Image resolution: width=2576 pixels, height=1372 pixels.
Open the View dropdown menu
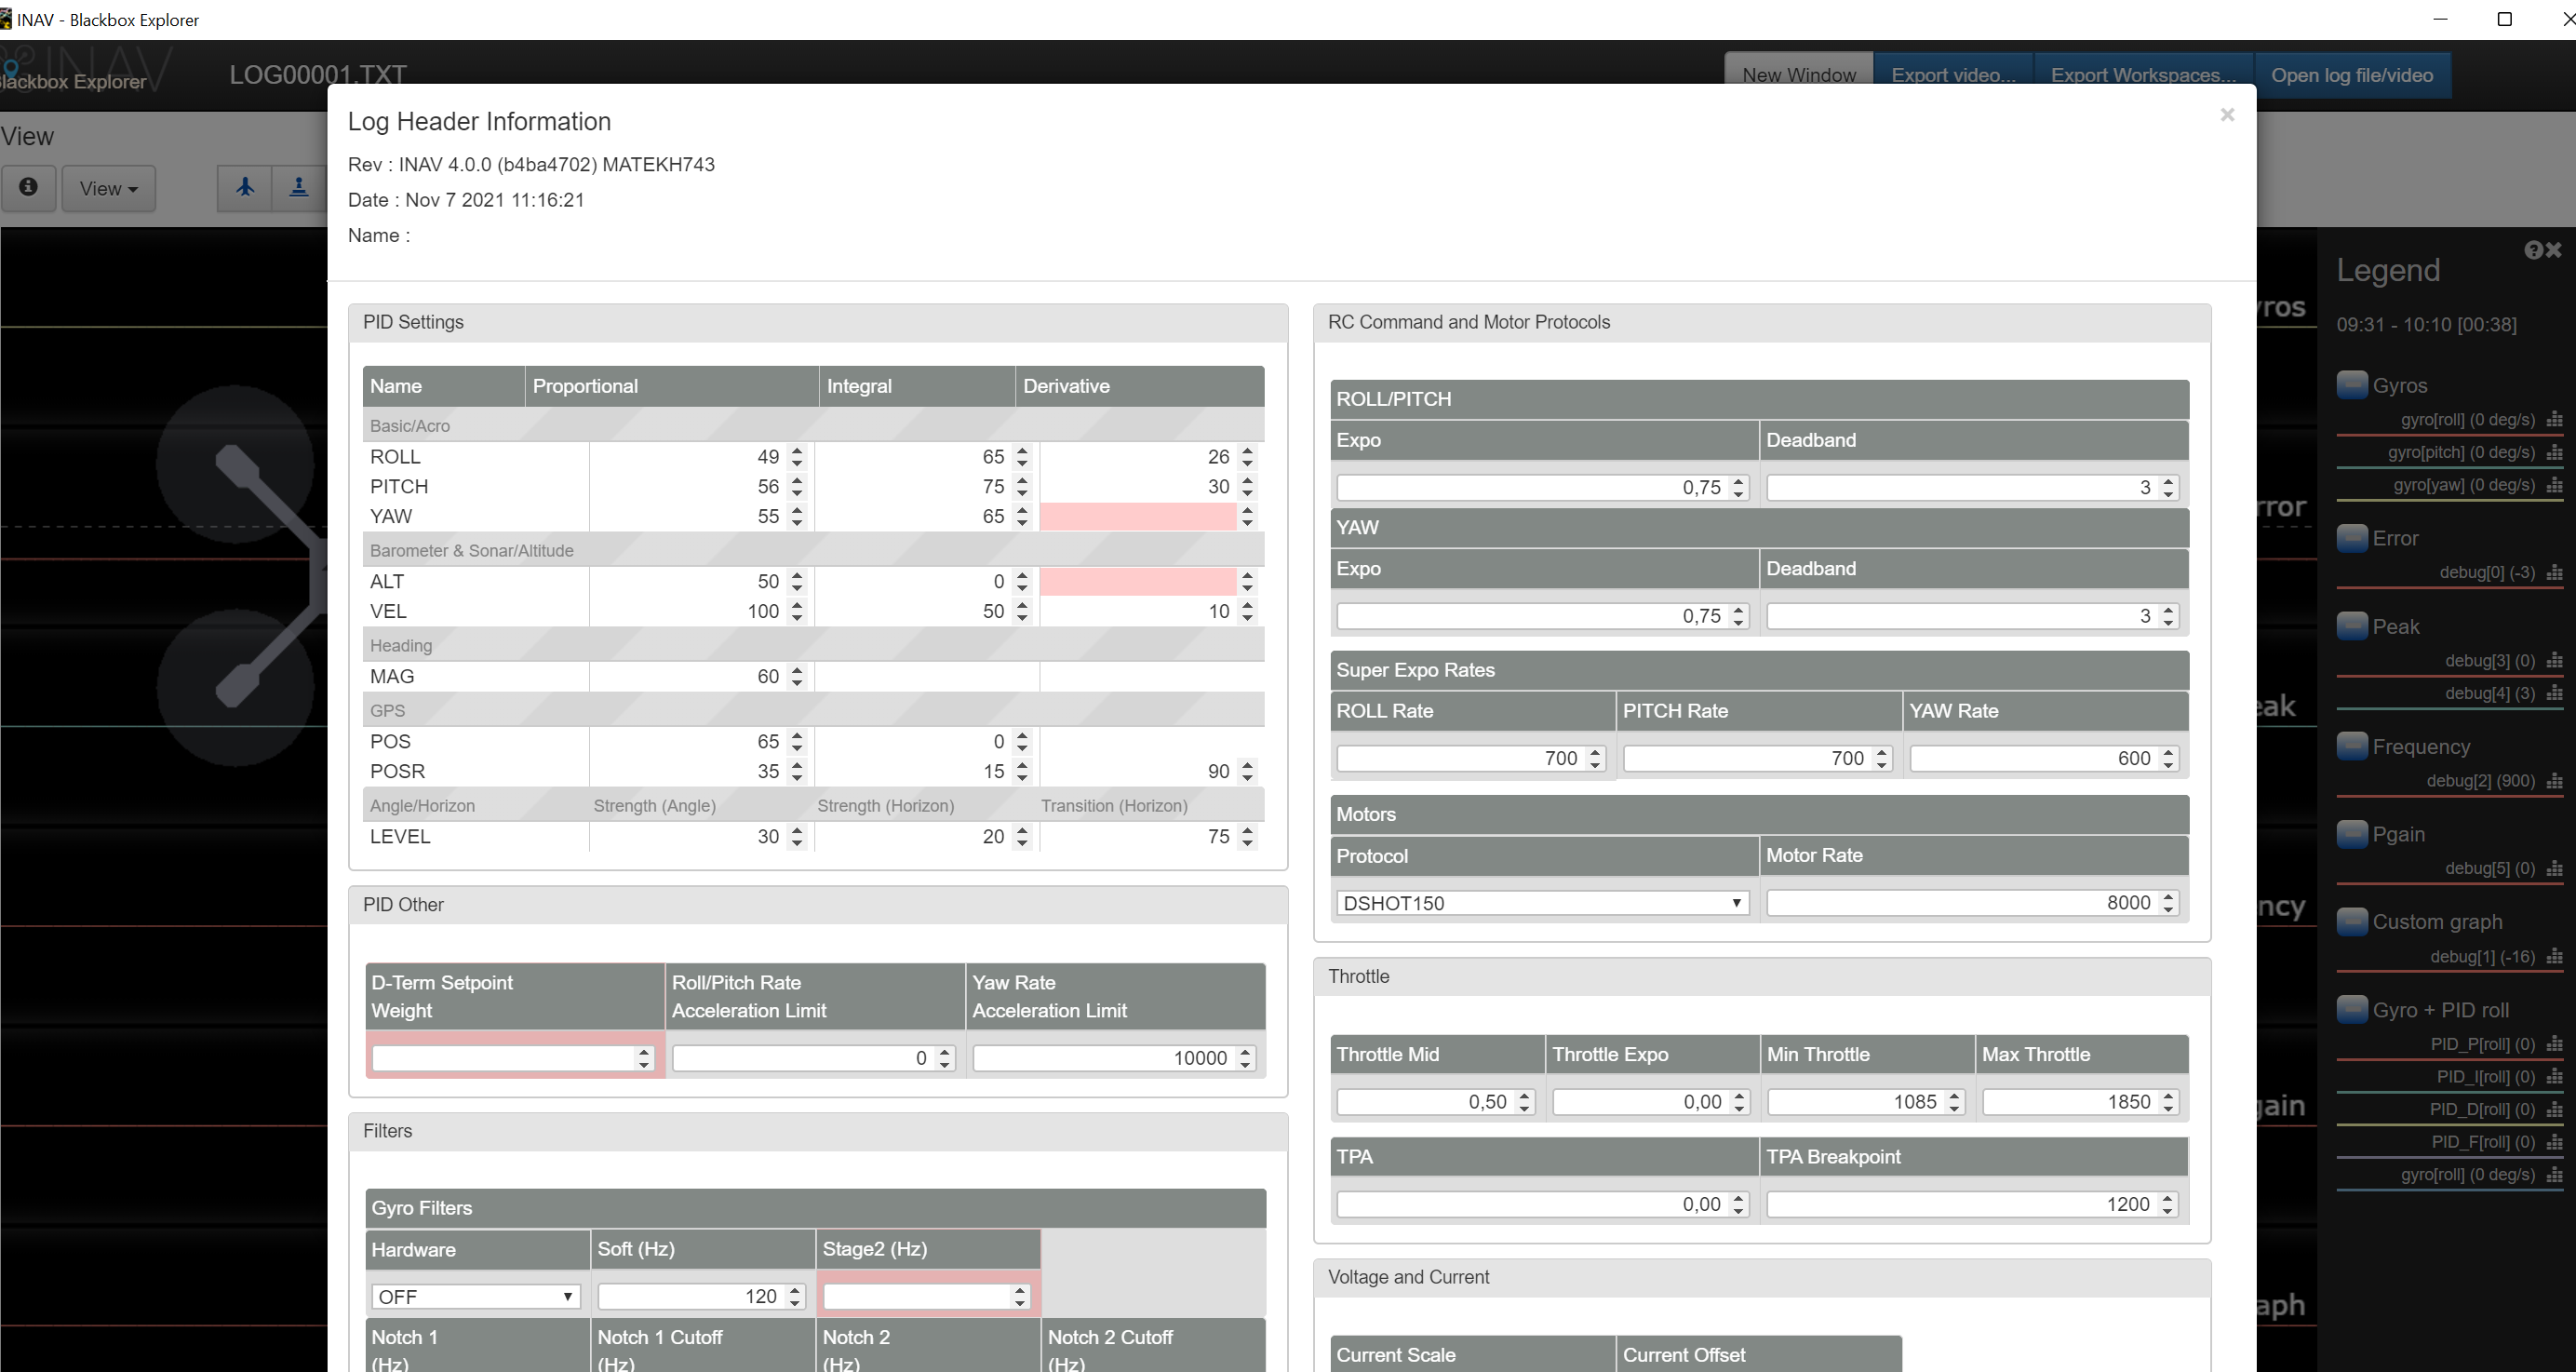tap(108, 188)
